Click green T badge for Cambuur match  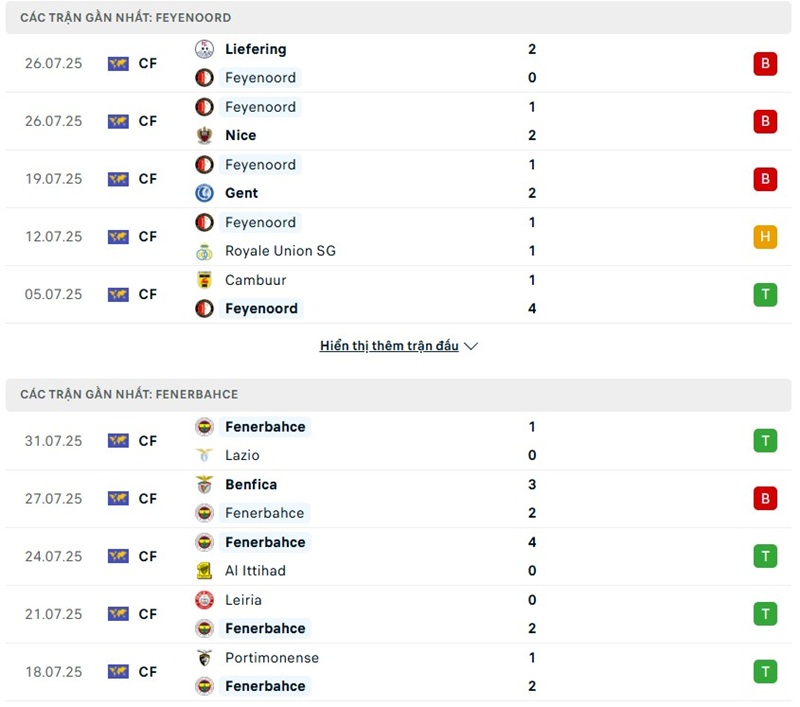765,295
